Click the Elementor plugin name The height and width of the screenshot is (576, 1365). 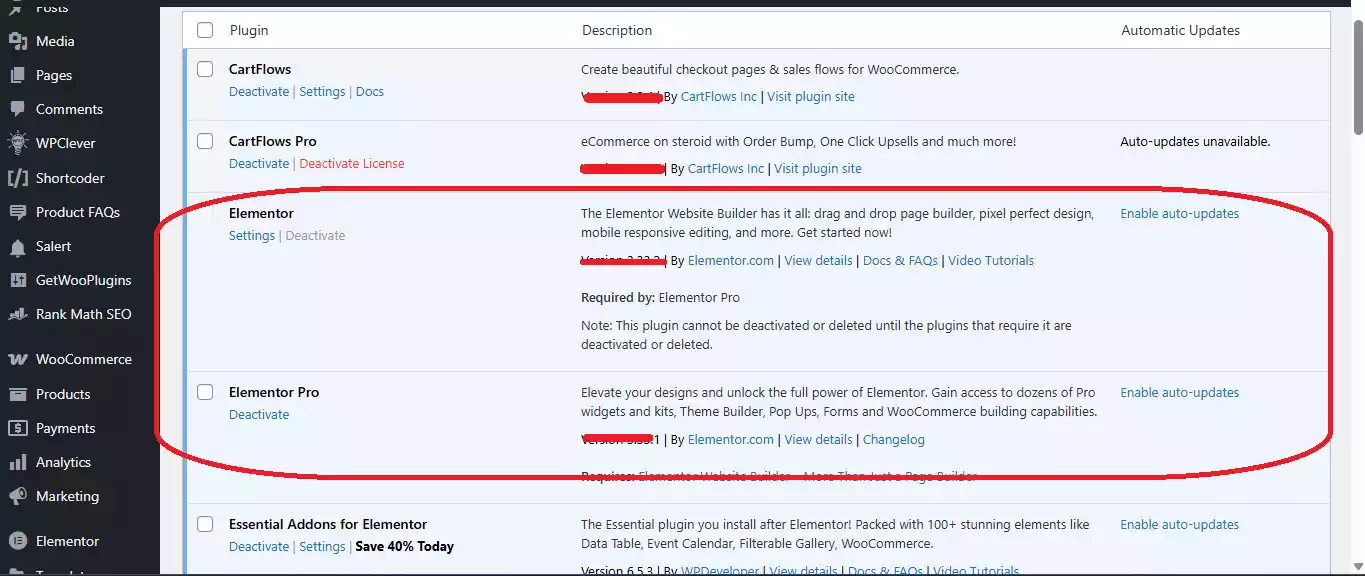pyautogui.click(x=261, y=213)
